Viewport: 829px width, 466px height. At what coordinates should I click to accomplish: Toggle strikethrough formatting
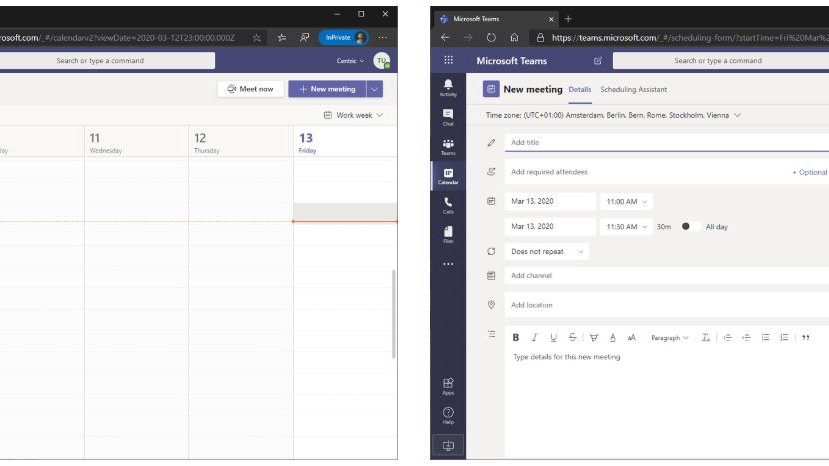point(572,337)
